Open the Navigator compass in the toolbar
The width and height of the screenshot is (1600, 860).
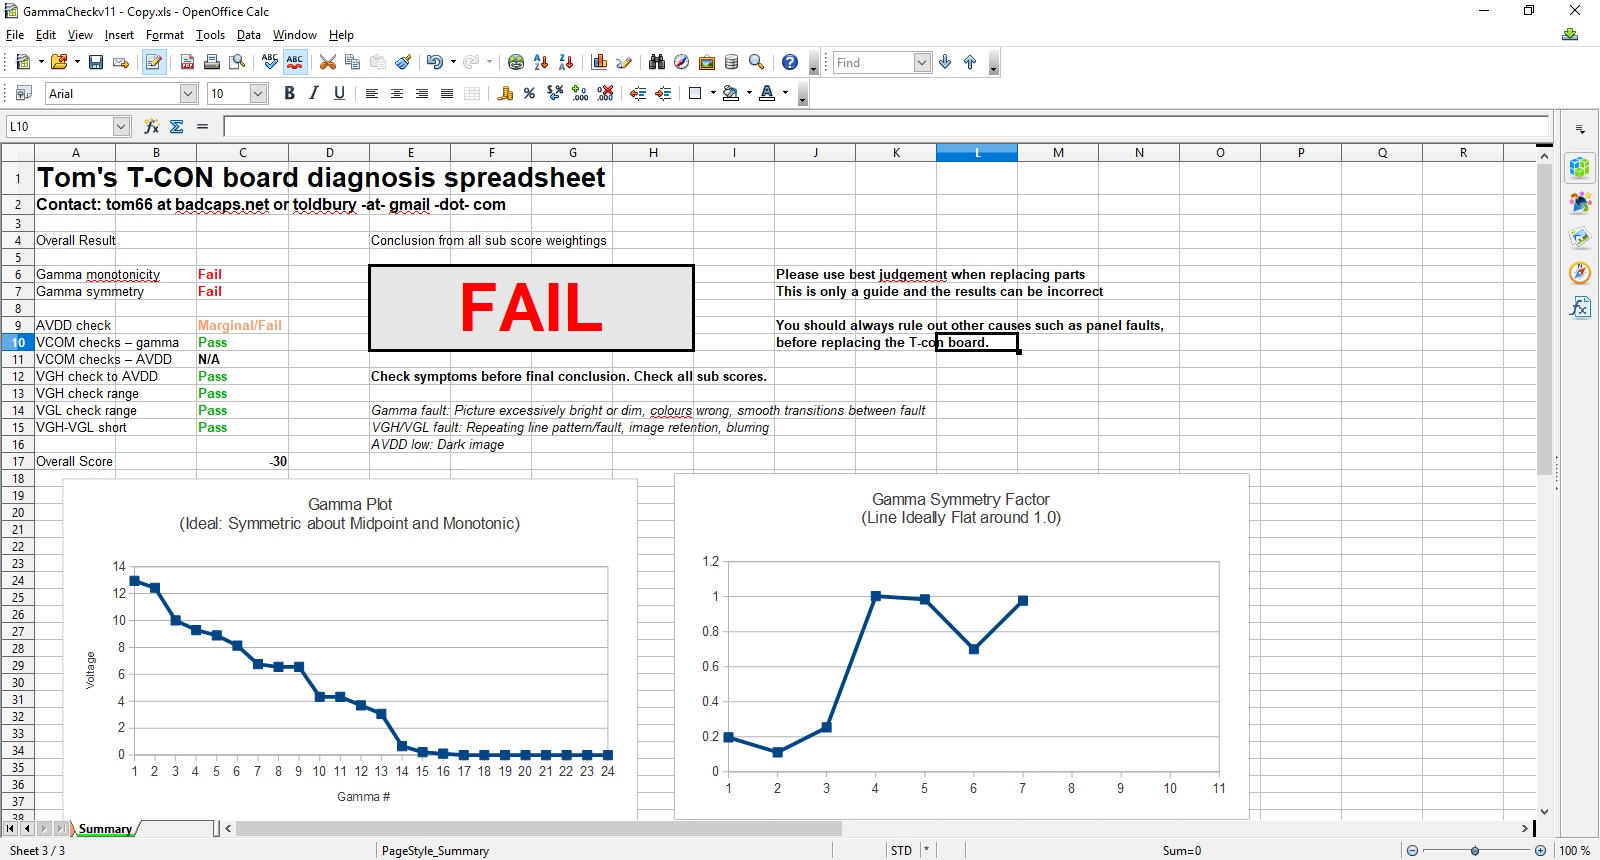coord(682,62)
